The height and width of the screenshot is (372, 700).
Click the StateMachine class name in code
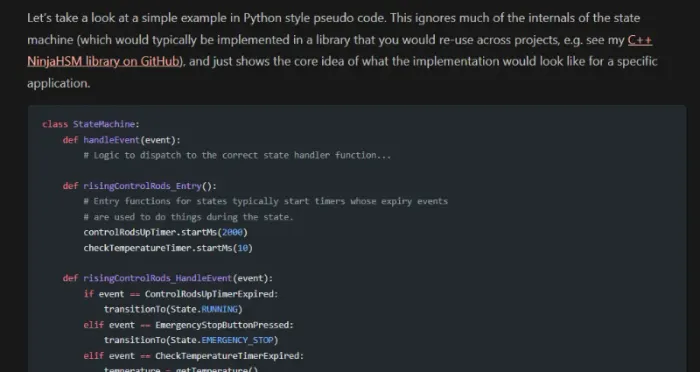tap(104, 124)
